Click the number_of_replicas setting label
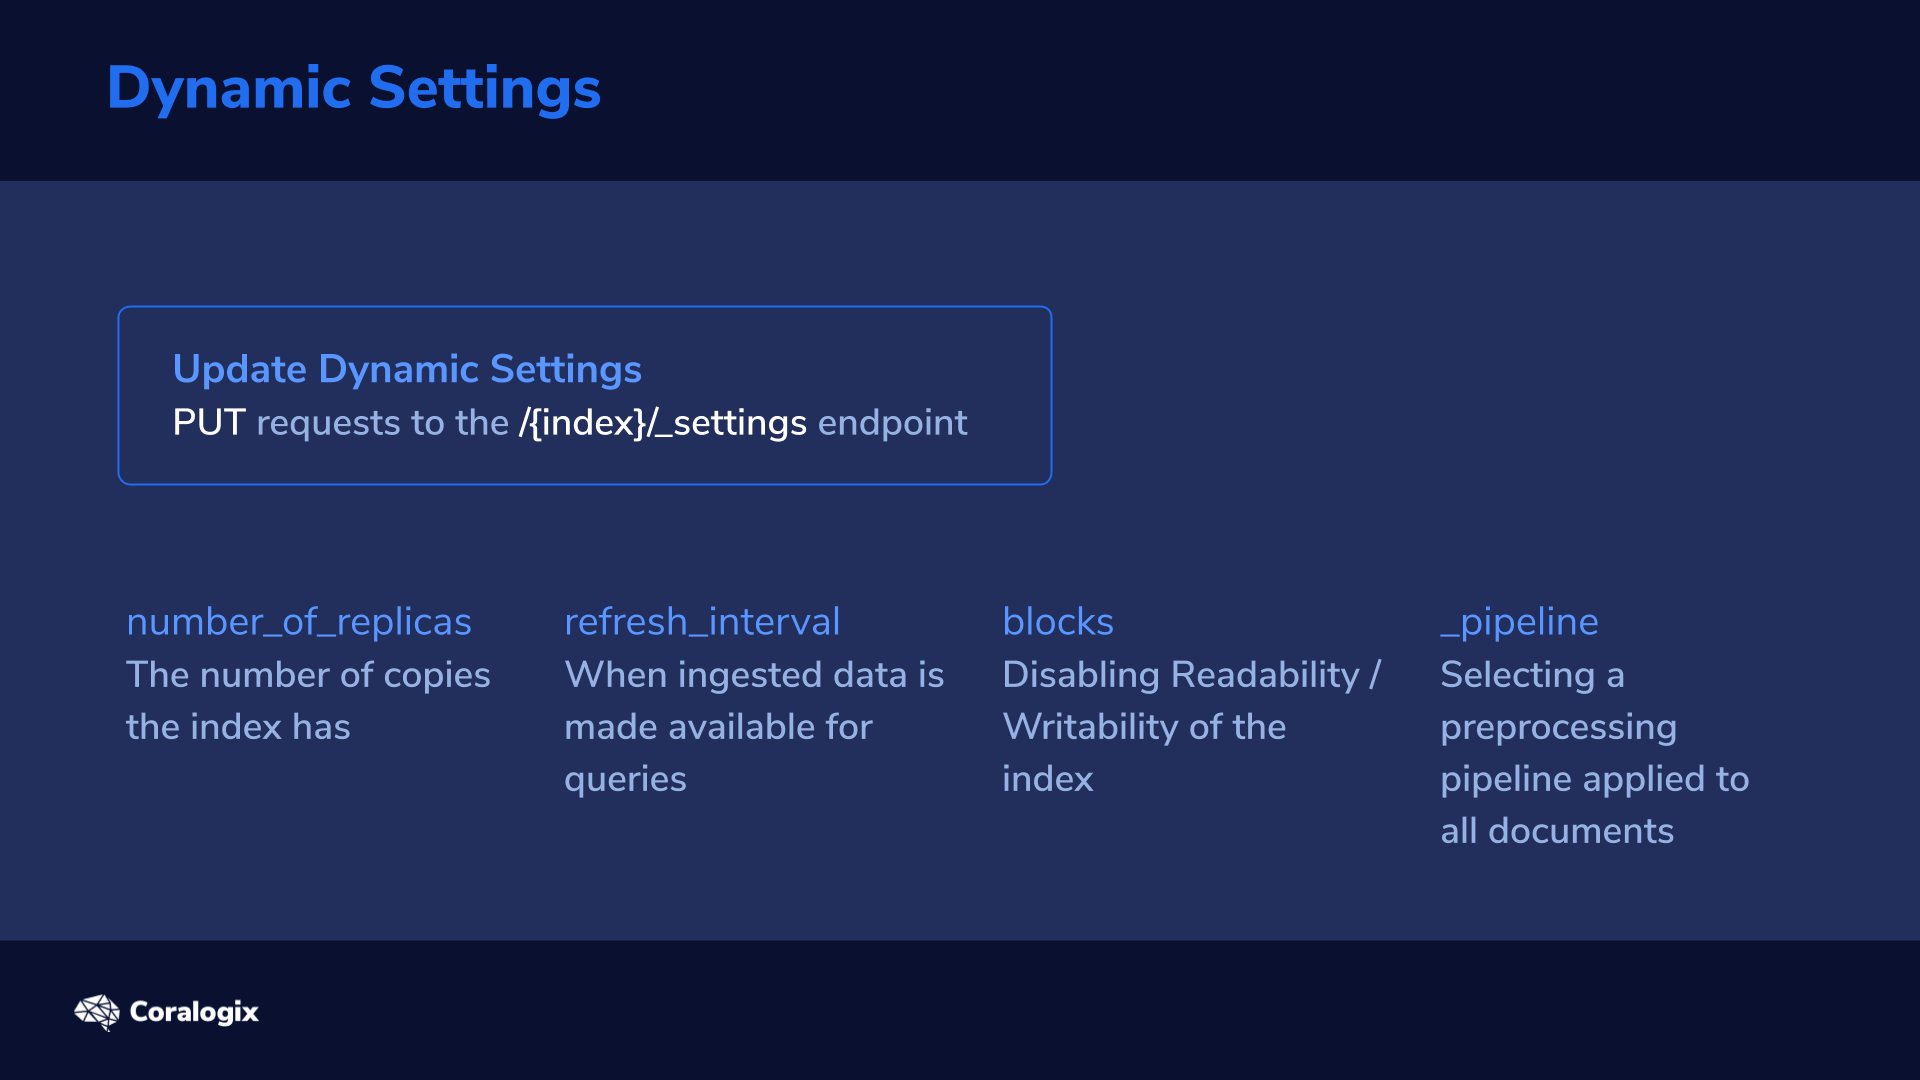Screen dimensions: 1920x1080 (x=299, y=622)
